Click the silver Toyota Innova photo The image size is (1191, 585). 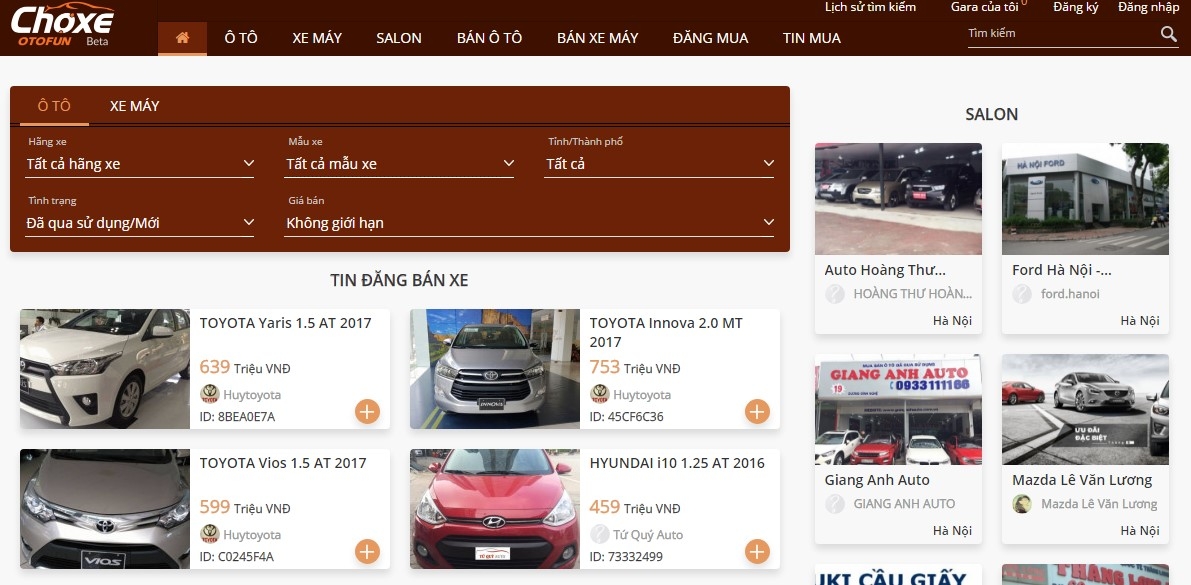tap(494, 368)
